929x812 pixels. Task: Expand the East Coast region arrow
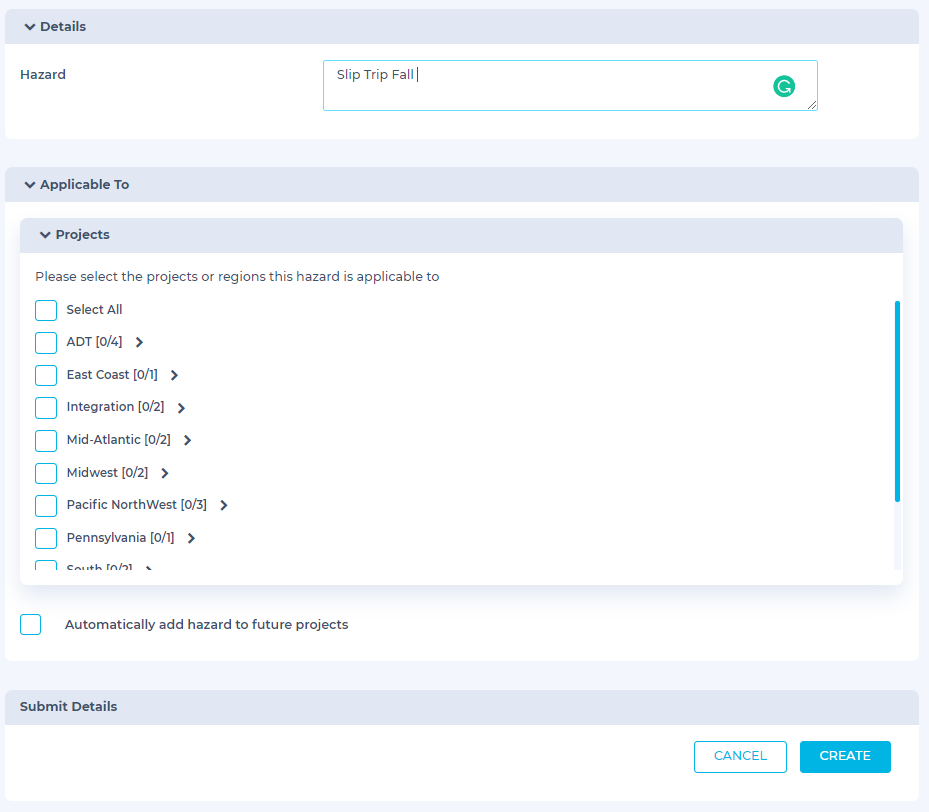click(x=174, y=375)
